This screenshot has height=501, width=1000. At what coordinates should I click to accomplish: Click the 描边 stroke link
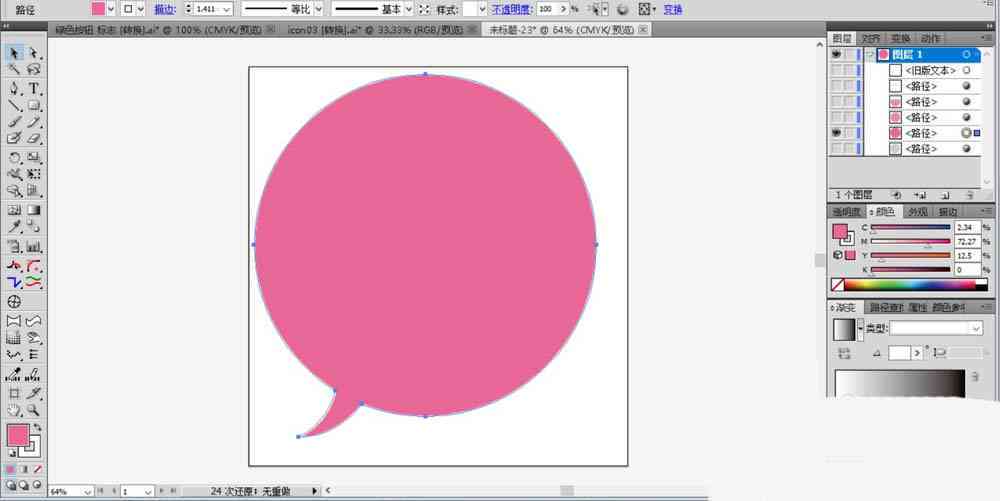(x=165, y=10)
